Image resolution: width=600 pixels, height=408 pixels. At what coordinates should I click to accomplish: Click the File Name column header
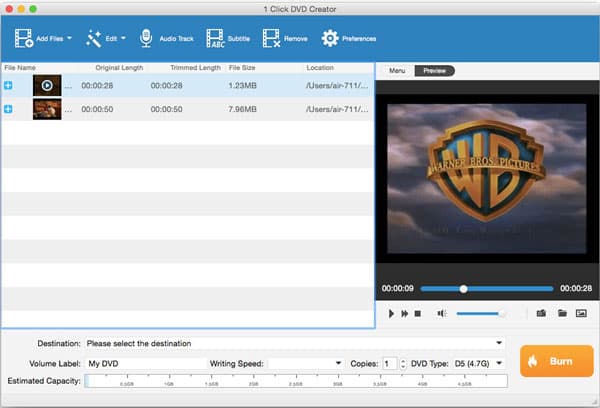pos(20,68)
